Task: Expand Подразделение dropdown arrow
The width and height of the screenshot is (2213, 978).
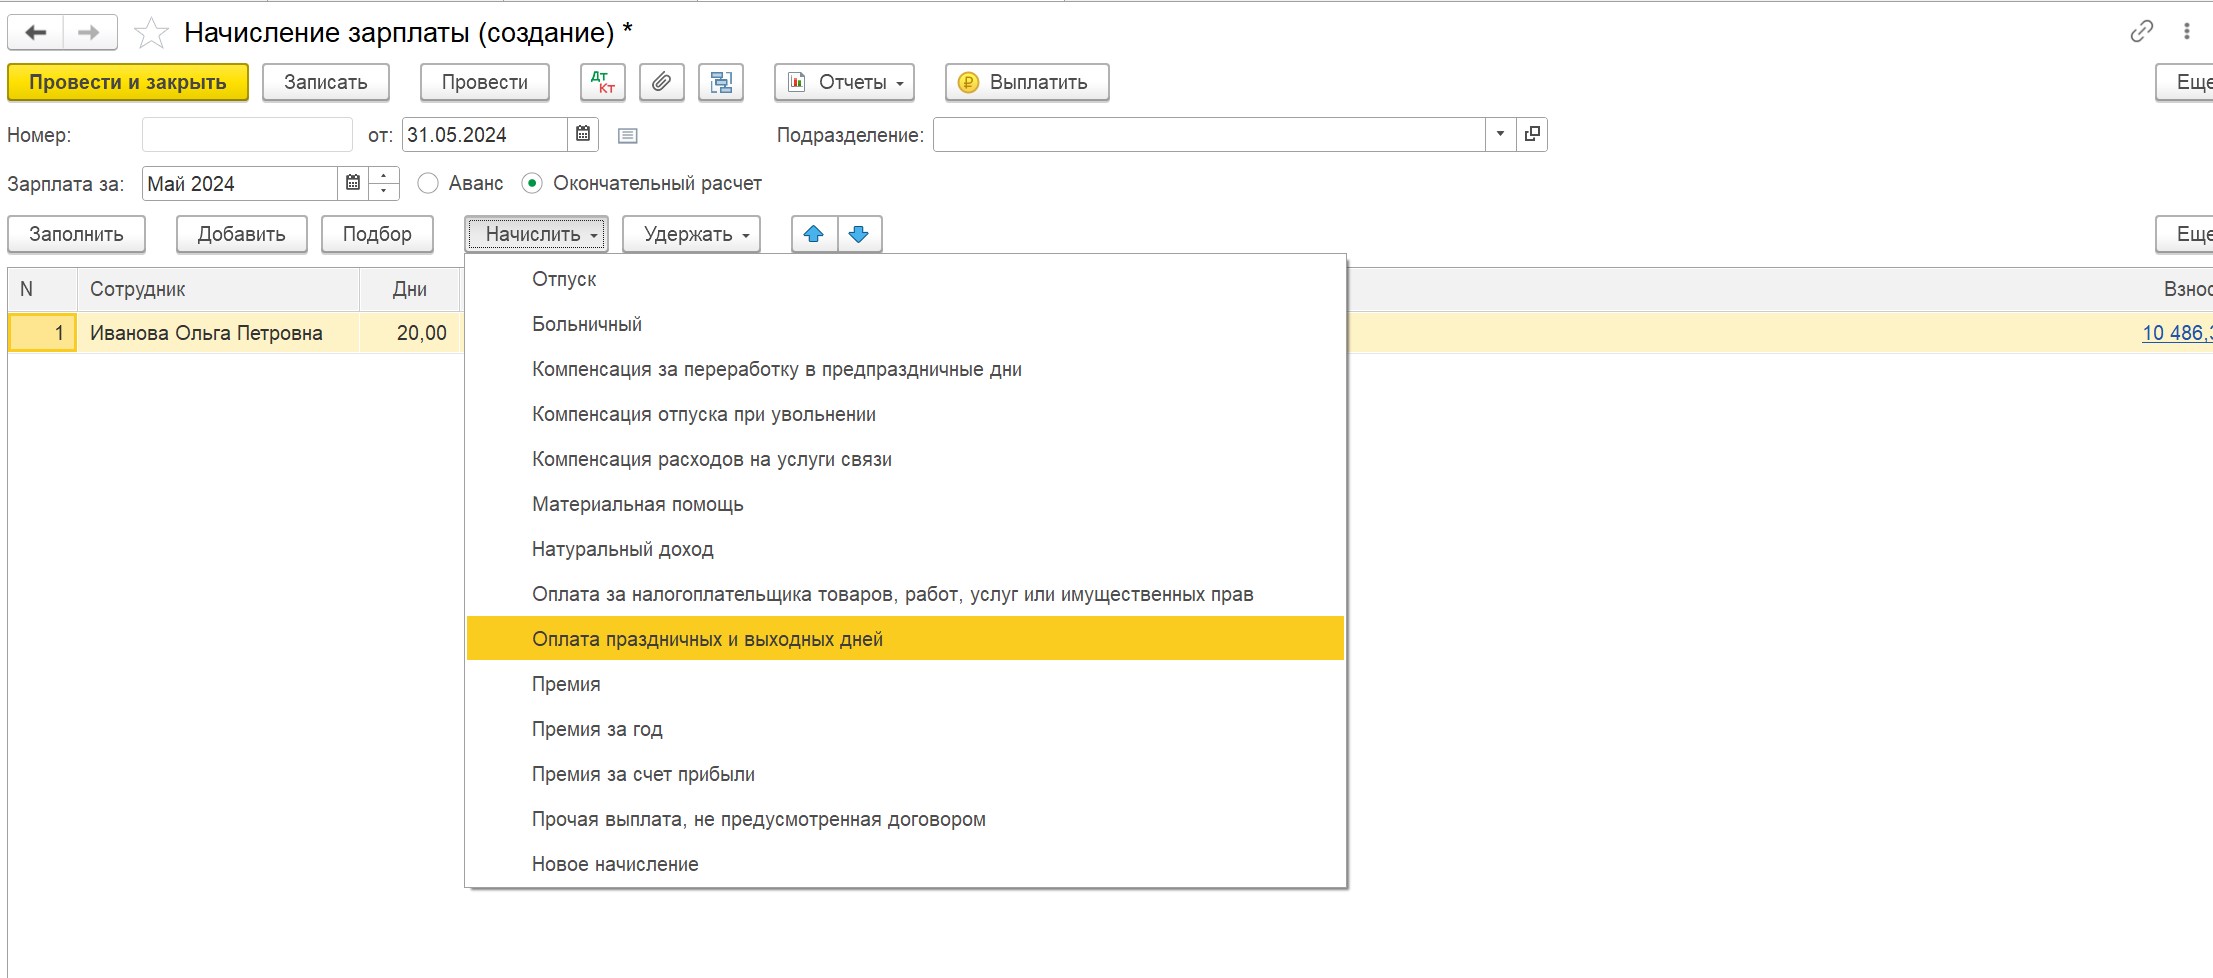Action: click(x=1500, y=134)
